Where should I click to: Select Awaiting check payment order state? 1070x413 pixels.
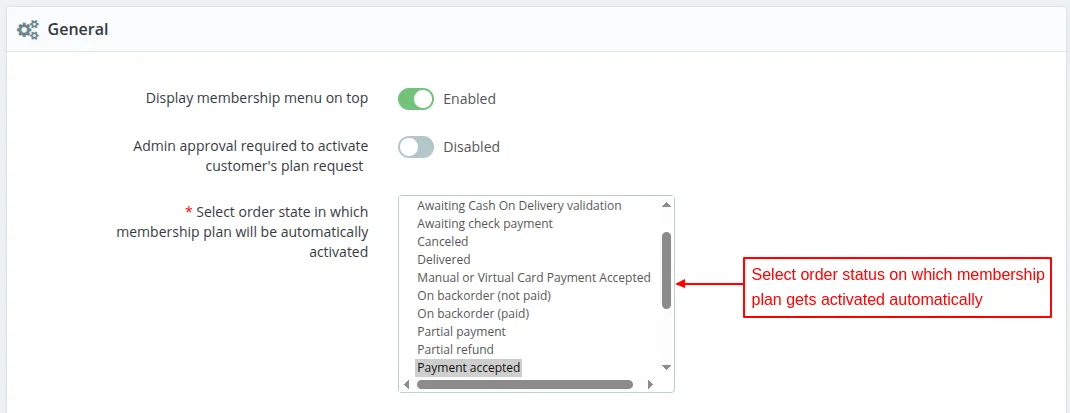tap(485, 224)
